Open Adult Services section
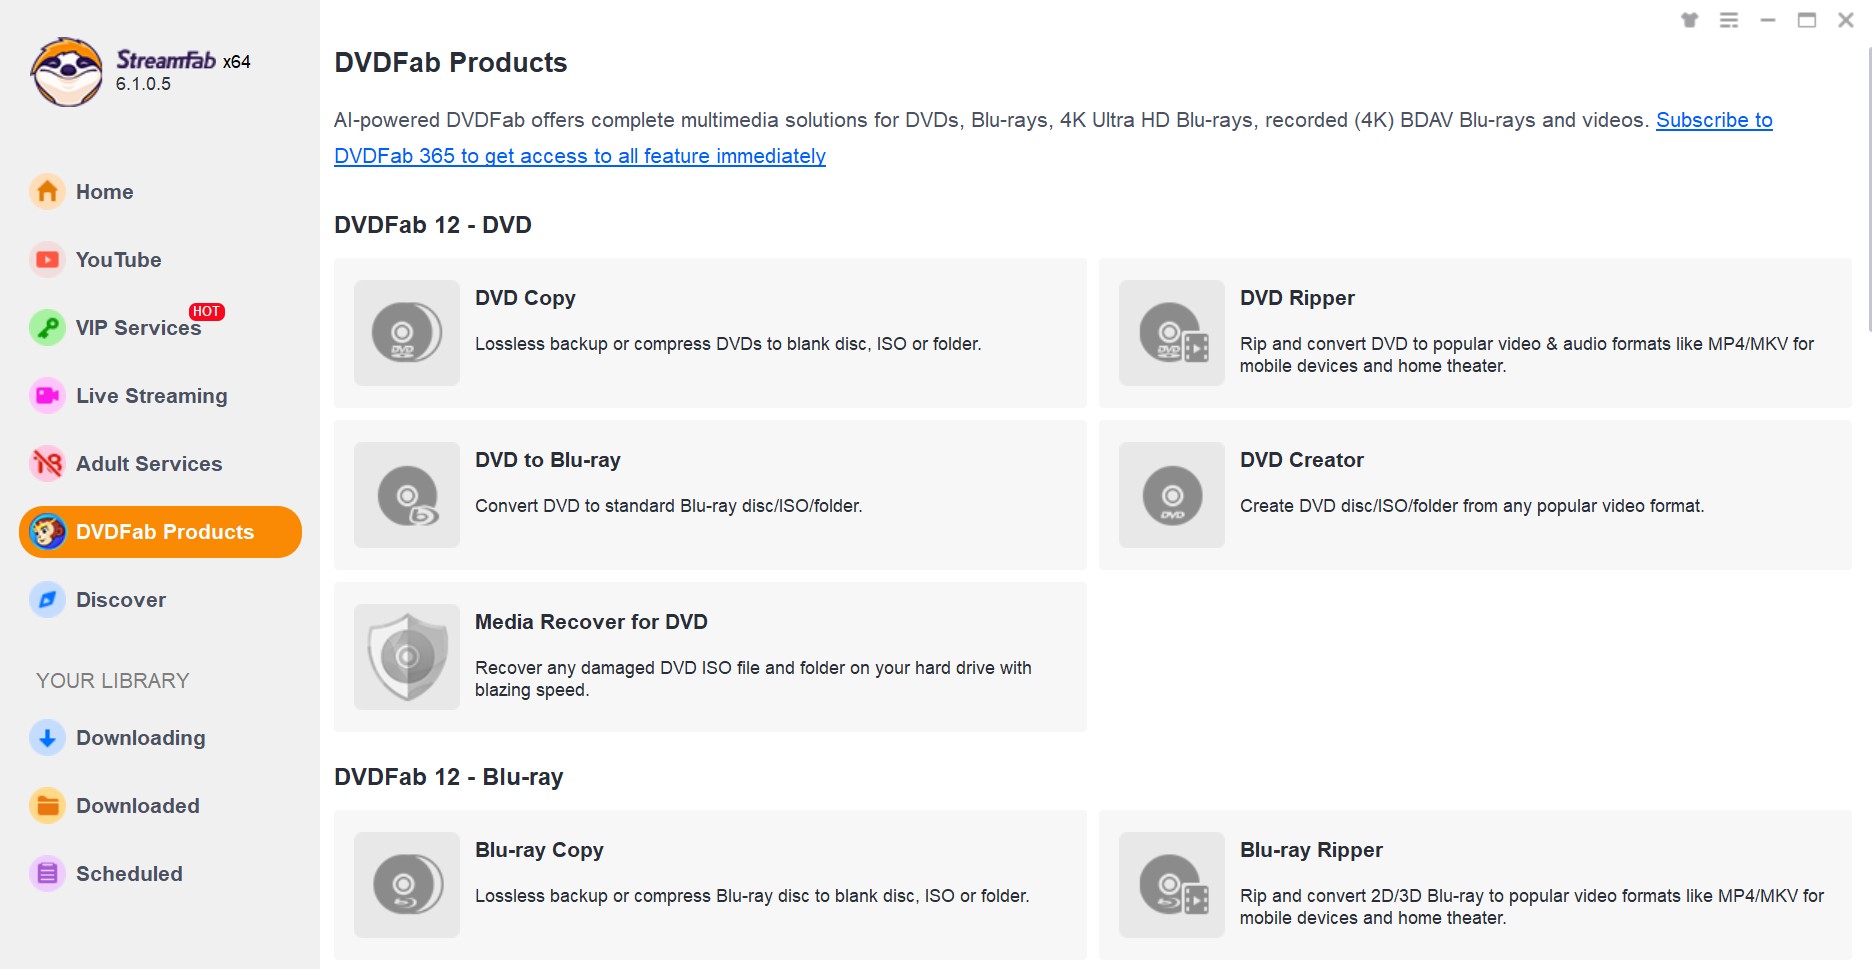Viewport: 1872px width, 969px height. [160, 463]
